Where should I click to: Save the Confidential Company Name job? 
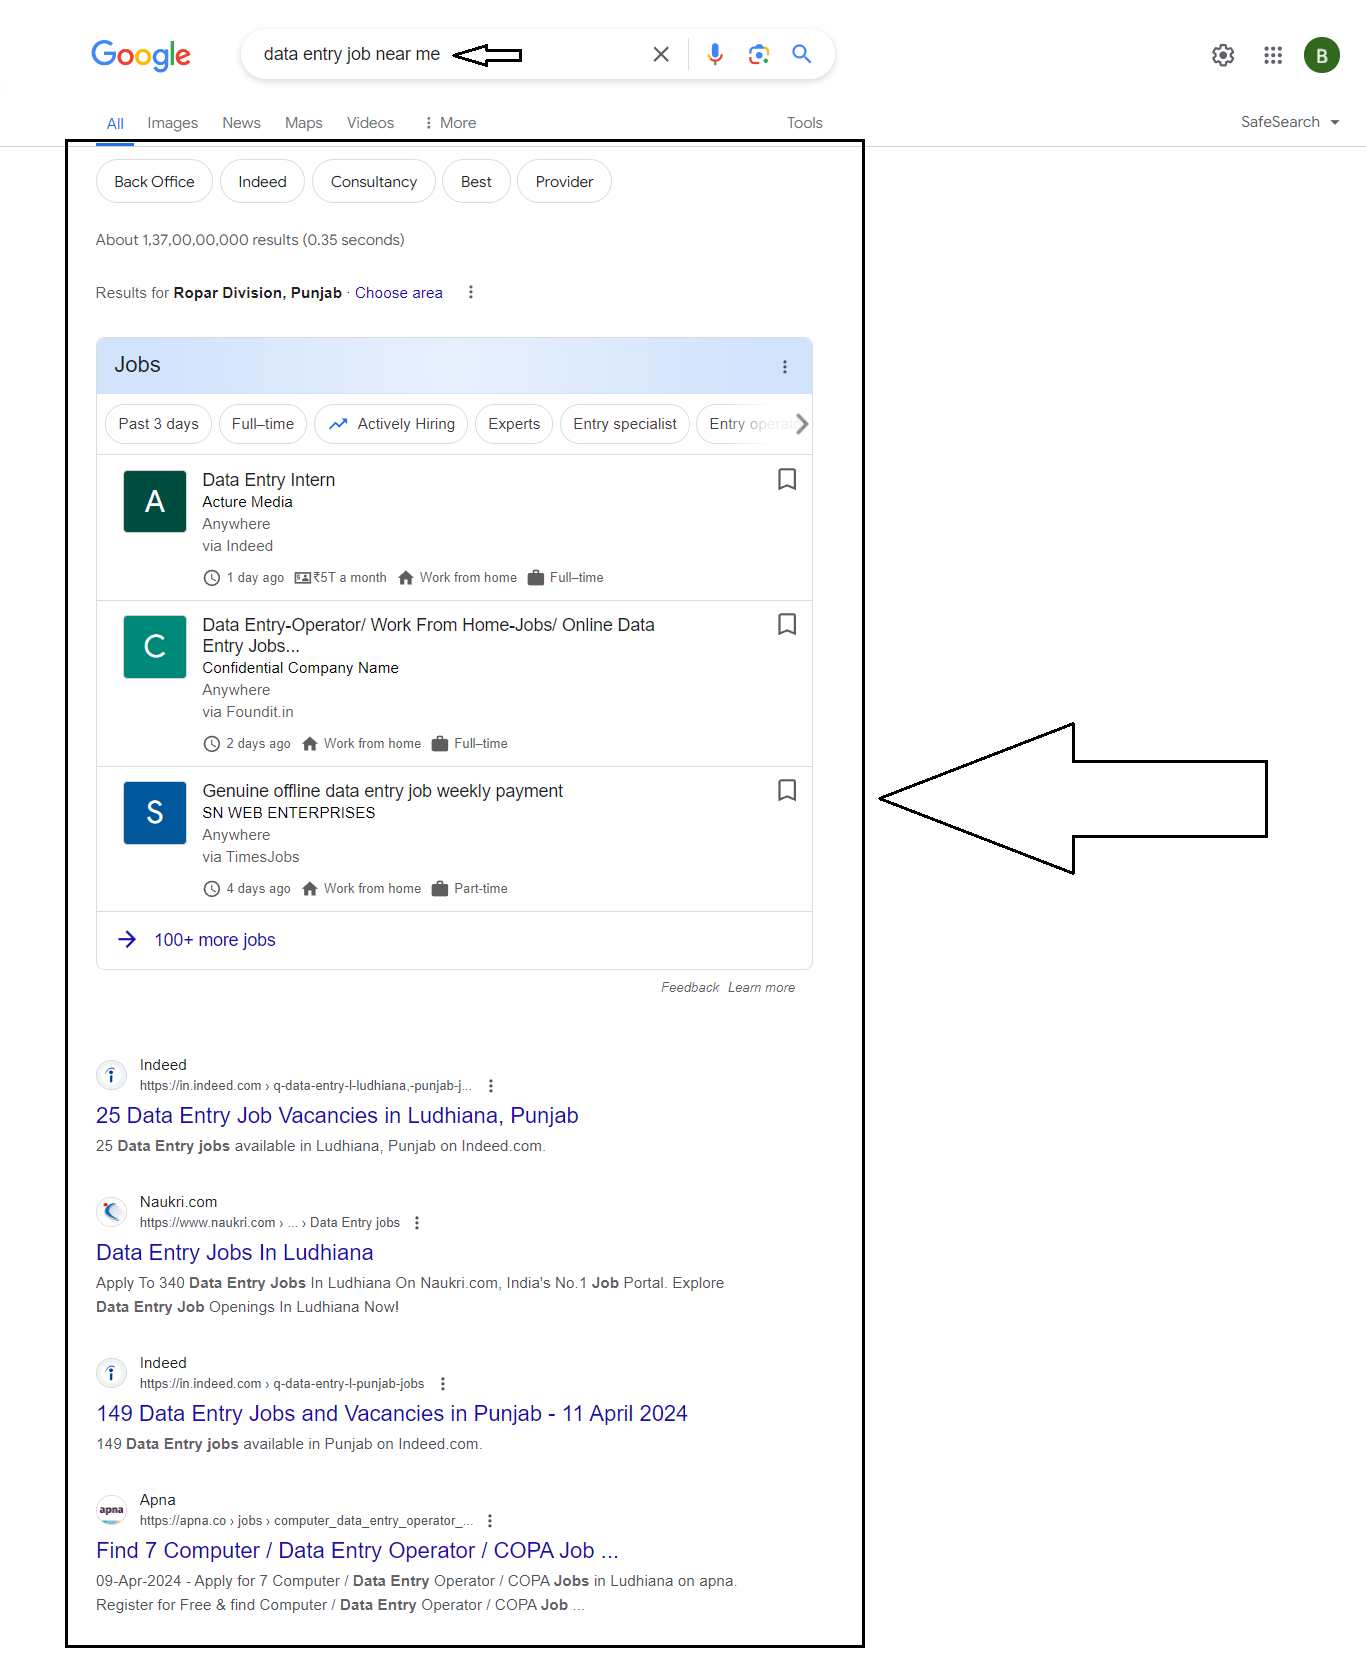(x=787, y=624)
